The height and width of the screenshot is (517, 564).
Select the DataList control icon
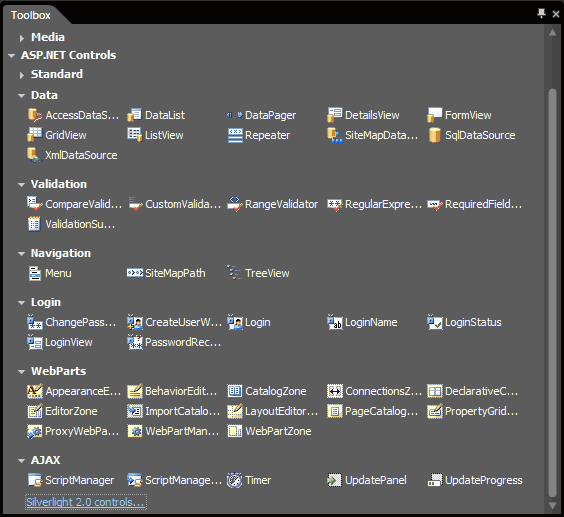pyautogui.click(x=135, y=115)
